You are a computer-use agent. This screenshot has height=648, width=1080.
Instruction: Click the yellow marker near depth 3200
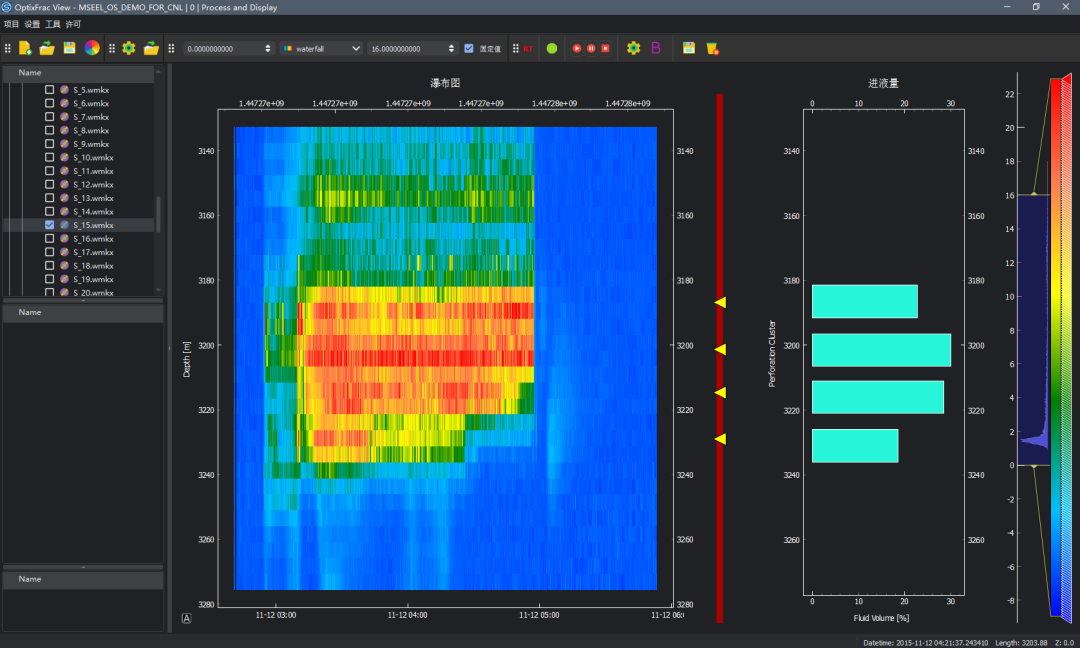click(x=720, y=349)
